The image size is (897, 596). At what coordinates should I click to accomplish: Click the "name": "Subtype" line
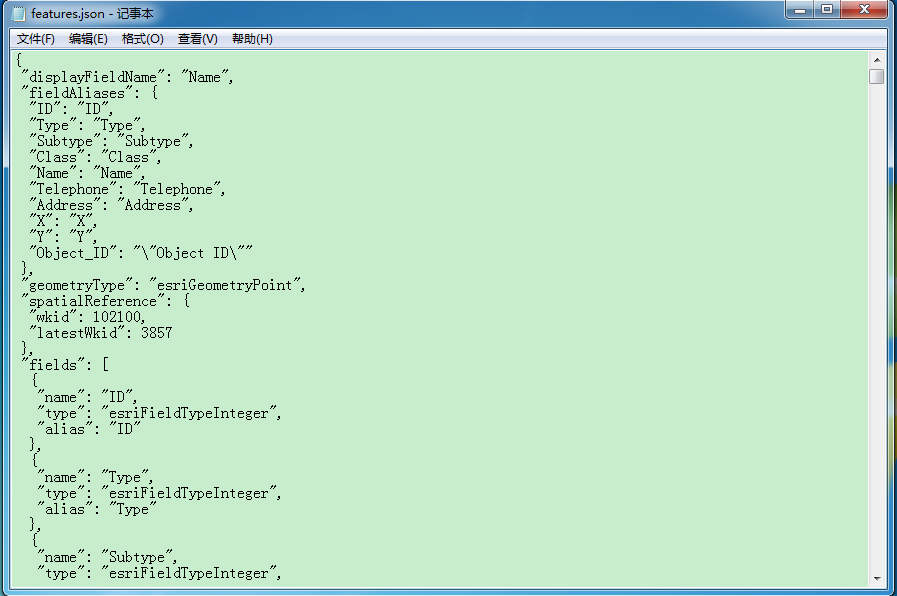point(107,558)
